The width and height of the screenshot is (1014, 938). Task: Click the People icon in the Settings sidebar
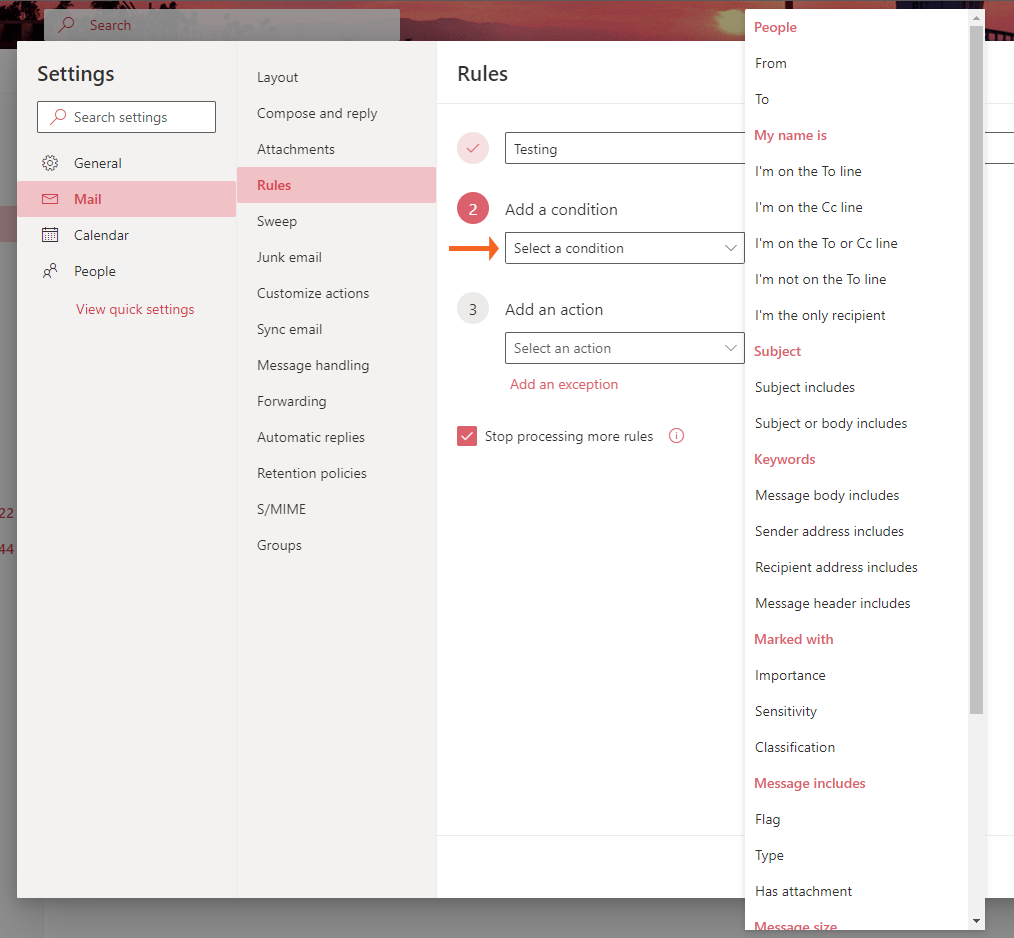pos(49,271)
